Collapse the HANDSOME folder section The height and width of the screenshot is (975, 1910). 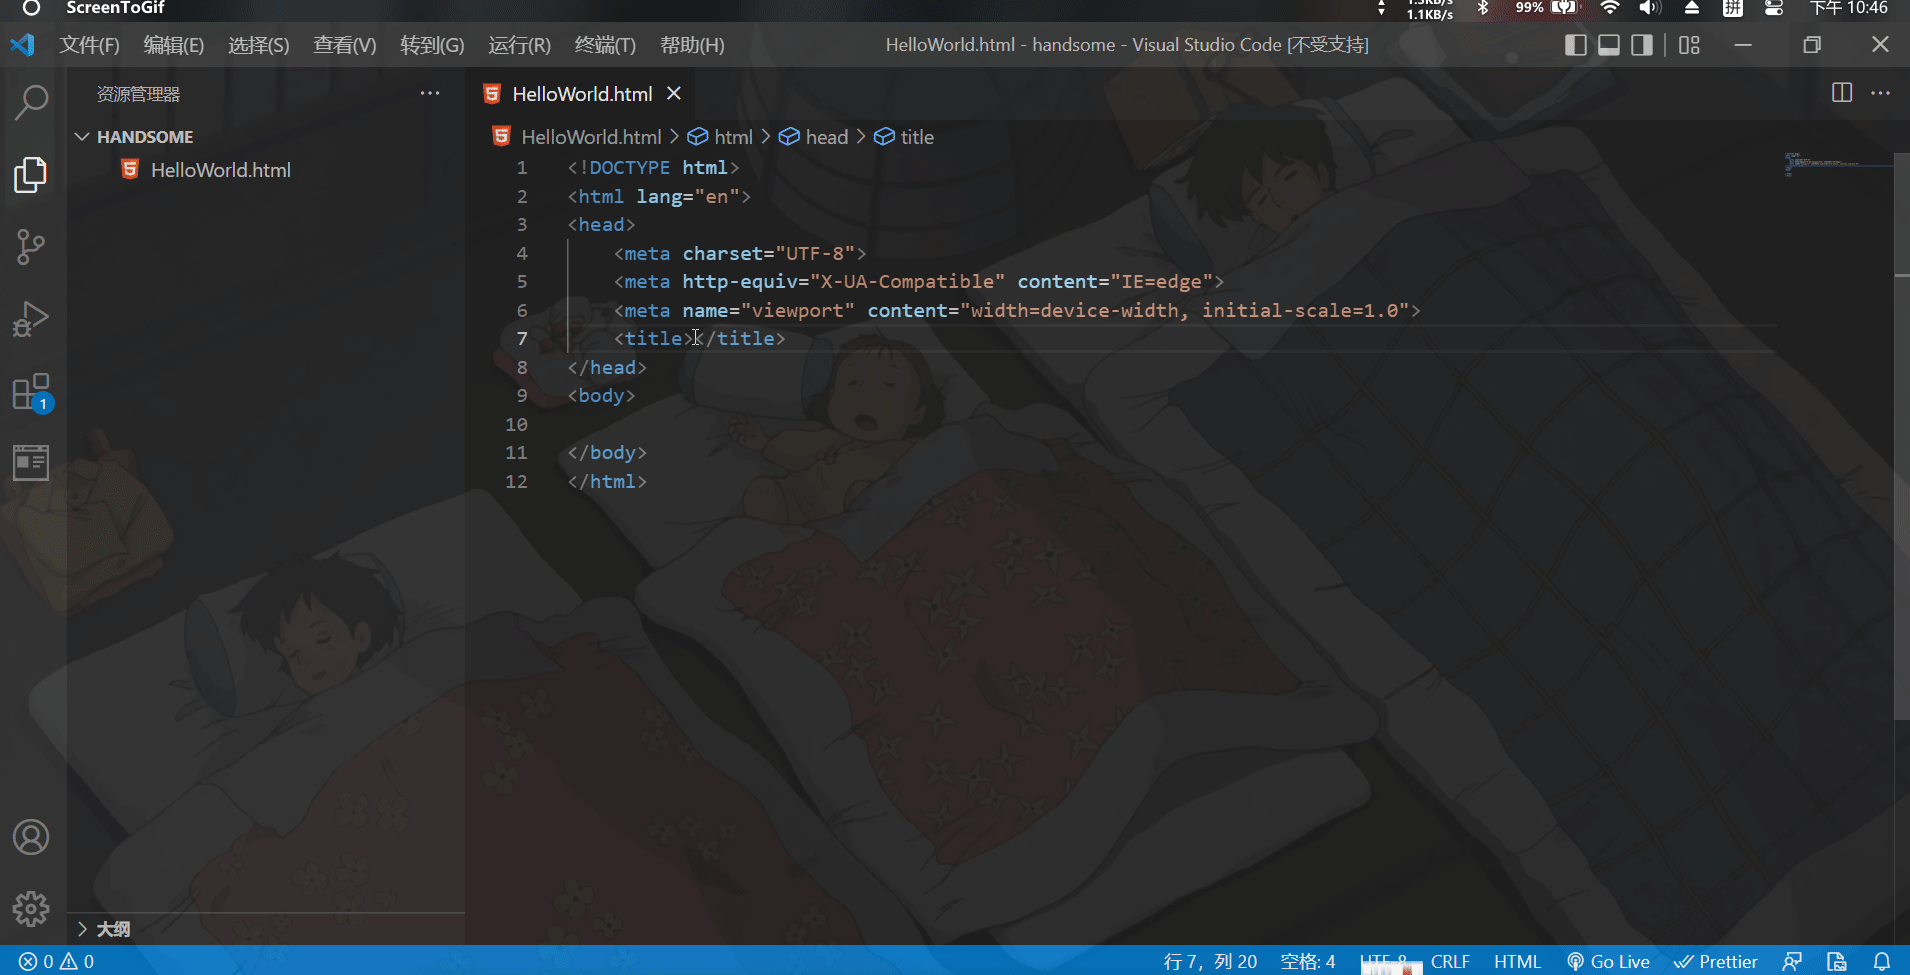click(x=83, y=137)
